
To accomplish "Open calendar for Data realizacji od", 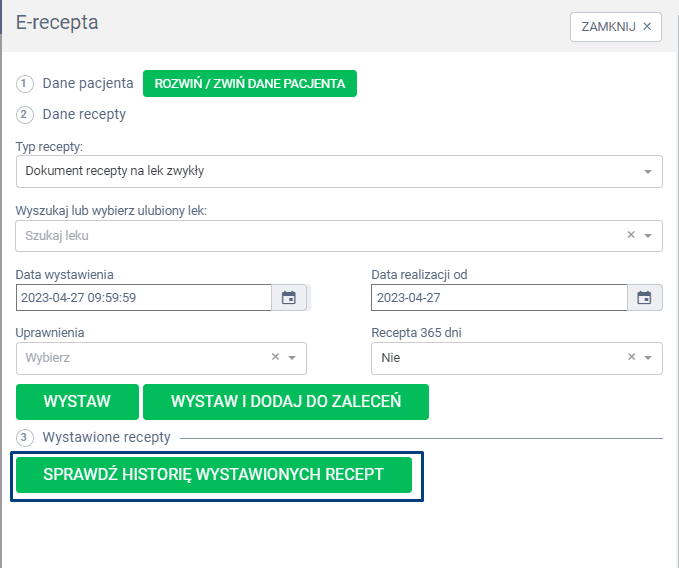I will coord(644,298).
